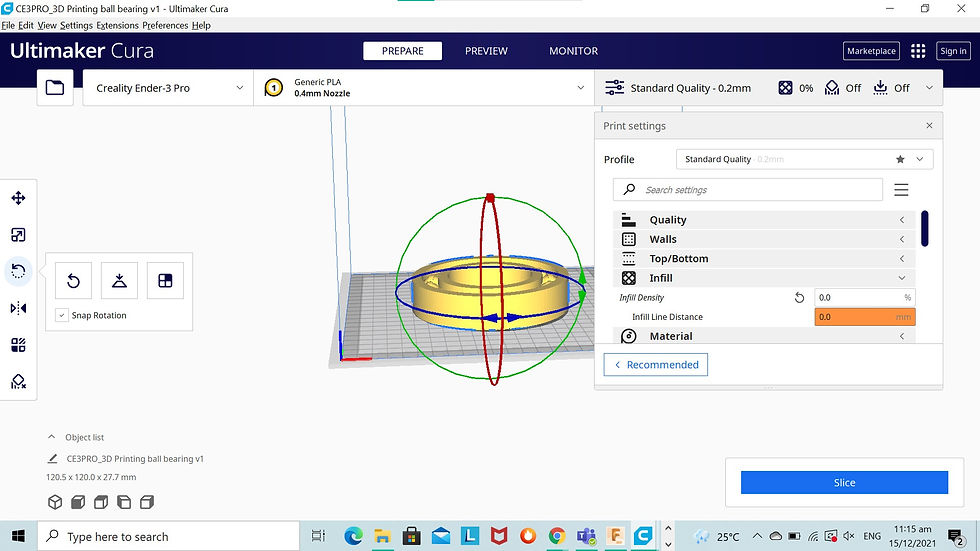980x551 pixels.
Task: Open the application switcher grid icon
Action: tap(918, 51)
